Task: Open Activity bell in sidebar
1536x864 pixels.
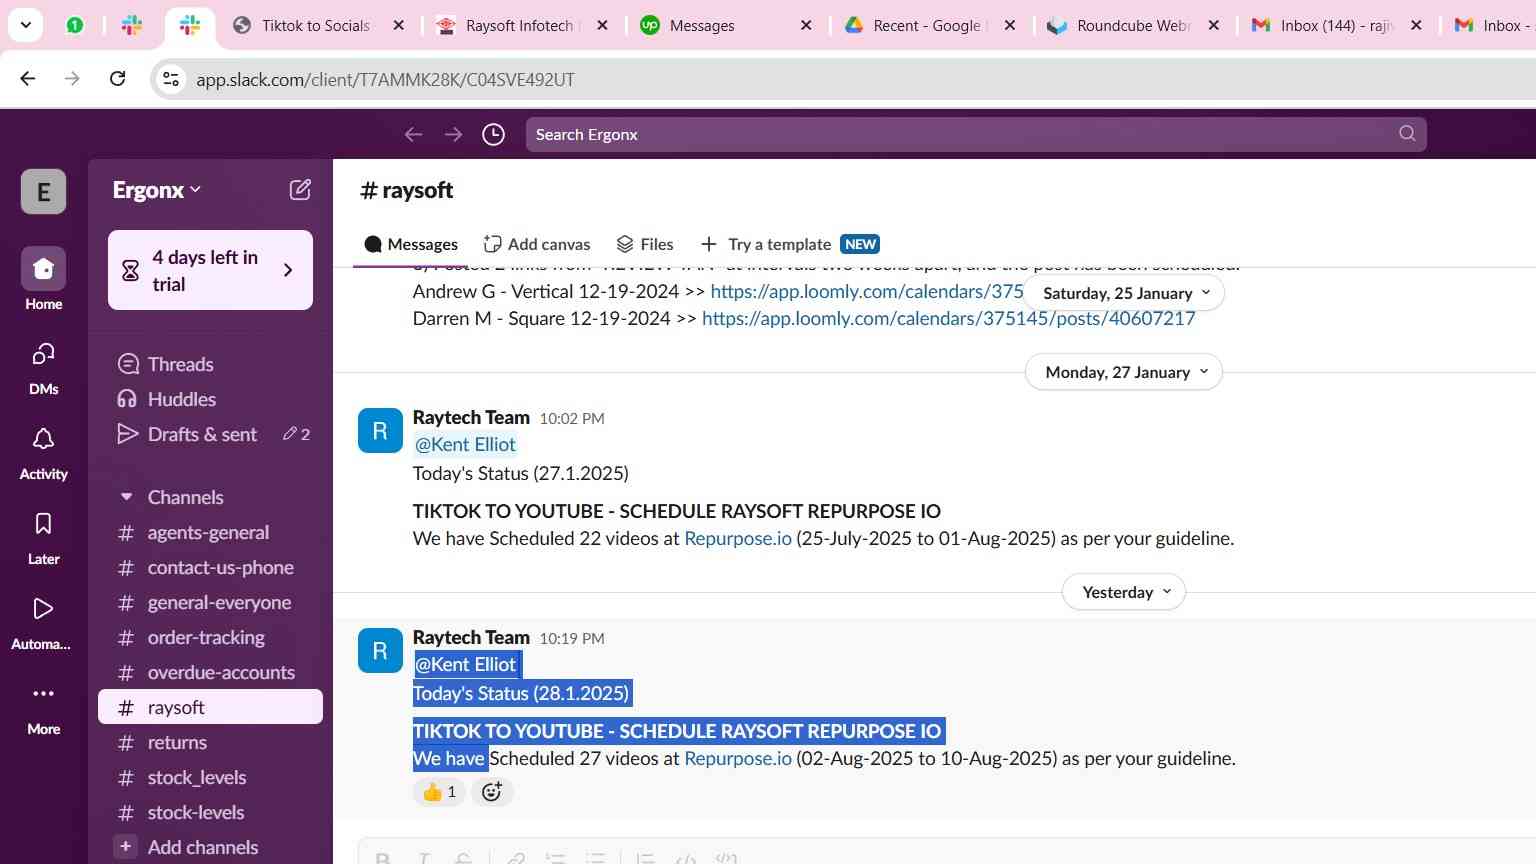Action: pyautogui.click(x=43, y=452)
